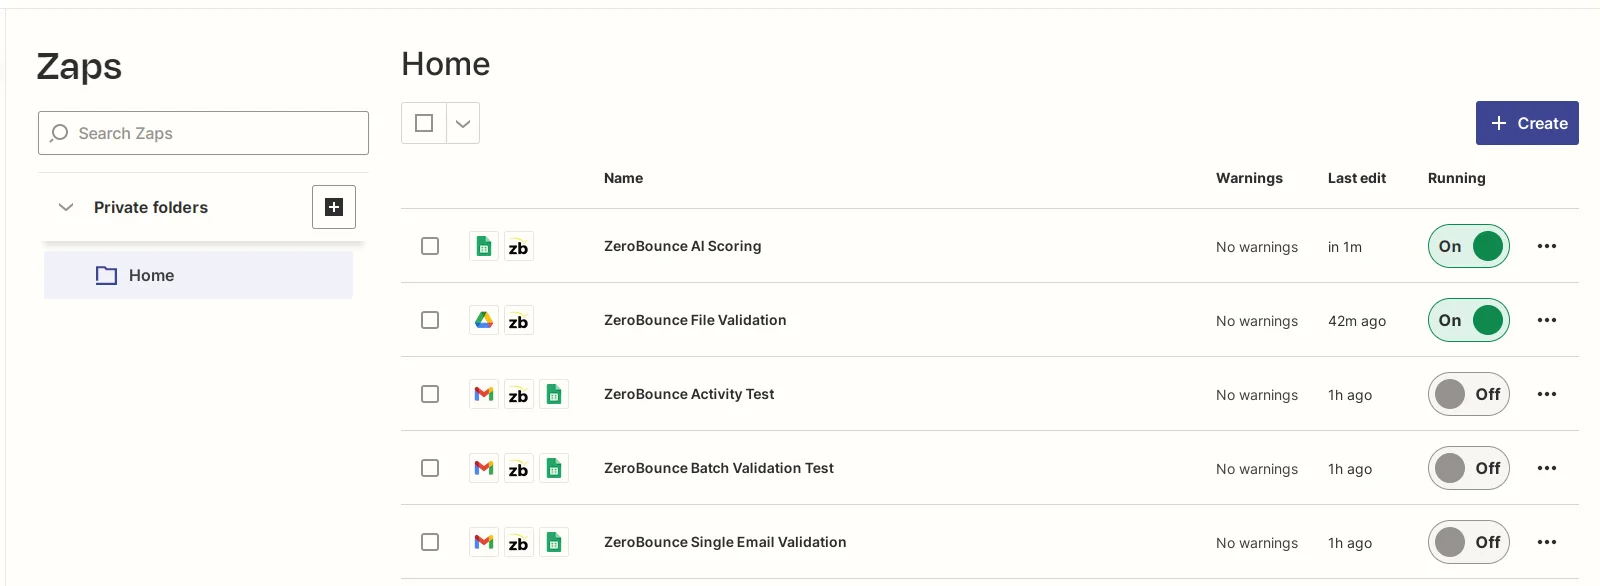The height and width of the screenshot is (586, 1600).
Task: Add a new private folder with plus icon
Action: point(334,207)
